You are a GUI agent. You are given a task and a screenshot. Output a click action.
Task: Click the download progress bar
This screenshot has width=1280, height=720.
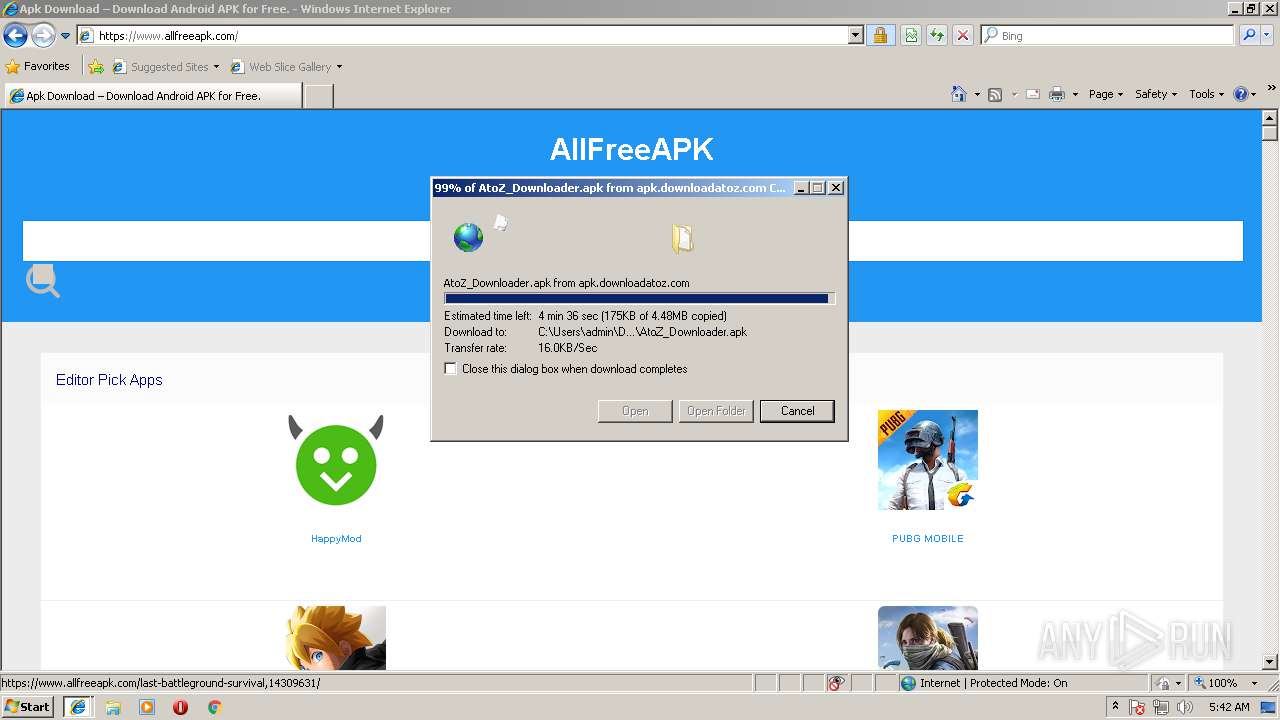tap(639, 298)
